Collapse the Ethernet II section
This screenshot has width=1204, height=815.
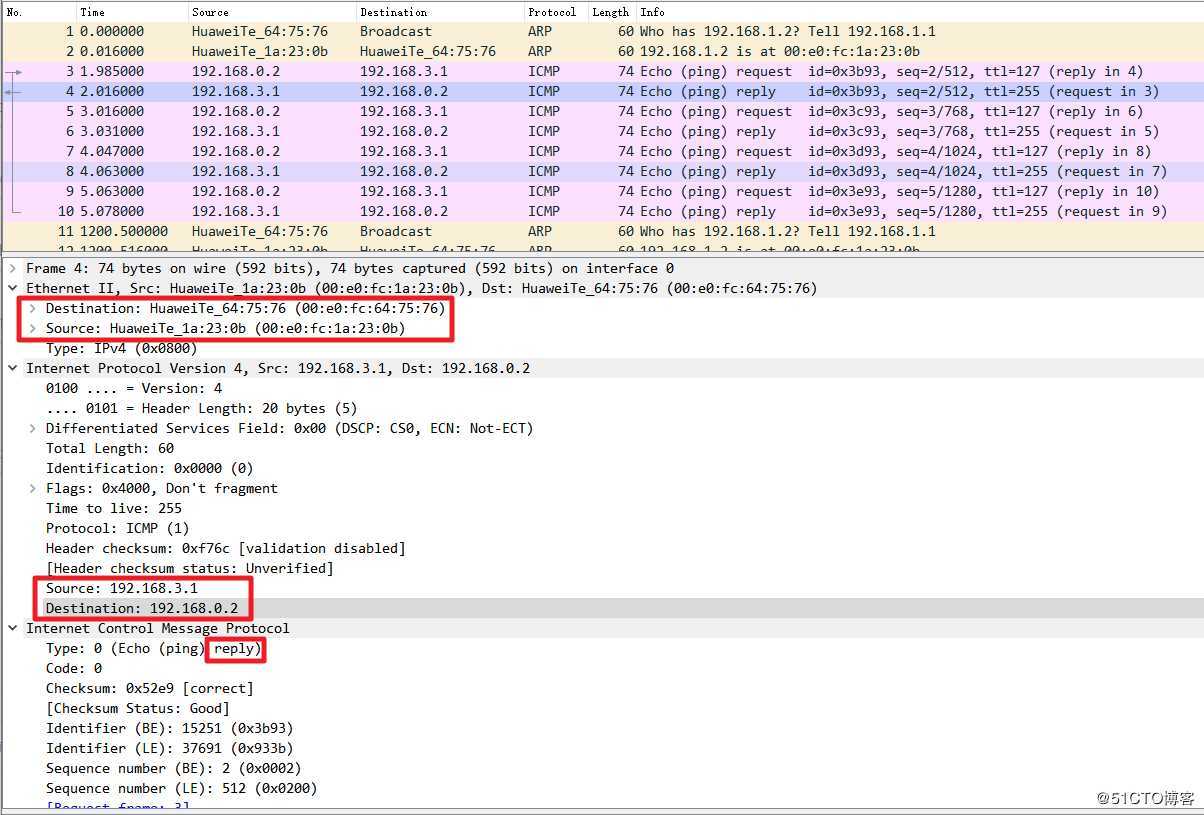pos(13,288)
